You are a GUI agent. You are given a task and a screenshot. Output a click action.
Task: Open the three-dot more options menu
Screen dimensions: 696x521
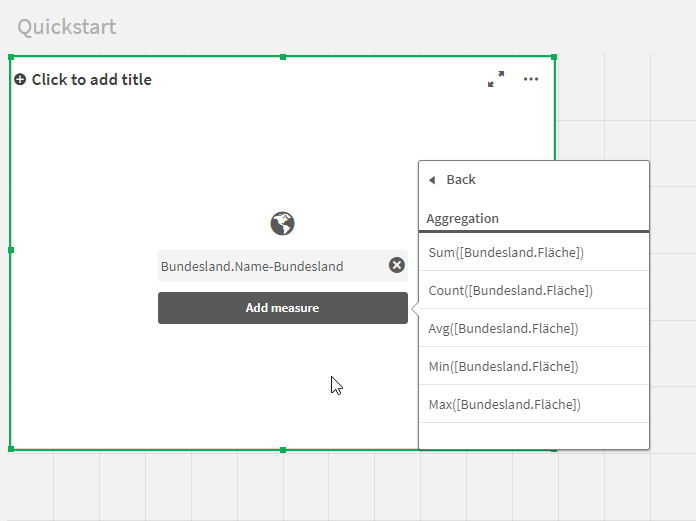tap(531, 79)
